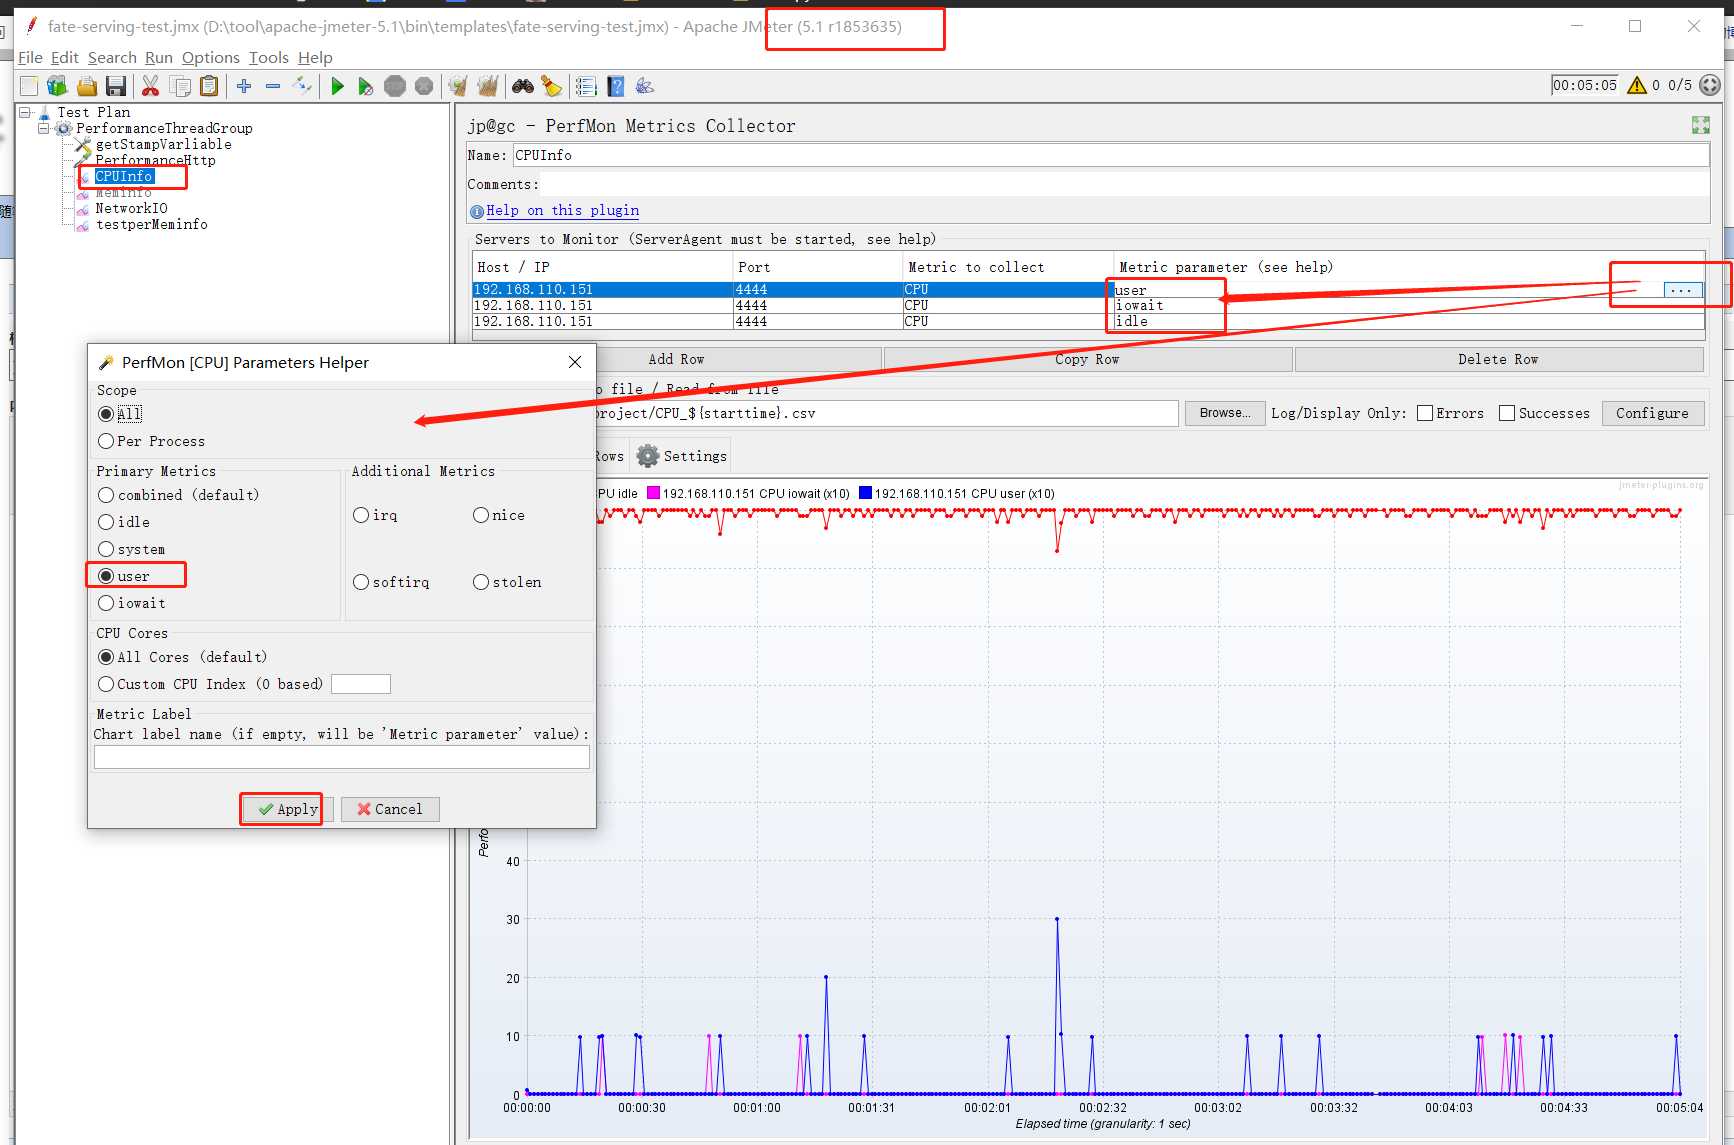The width and height of the screenshot is (1734, 1145).
Task: Click the Copy Row button
Action: 1087,359
